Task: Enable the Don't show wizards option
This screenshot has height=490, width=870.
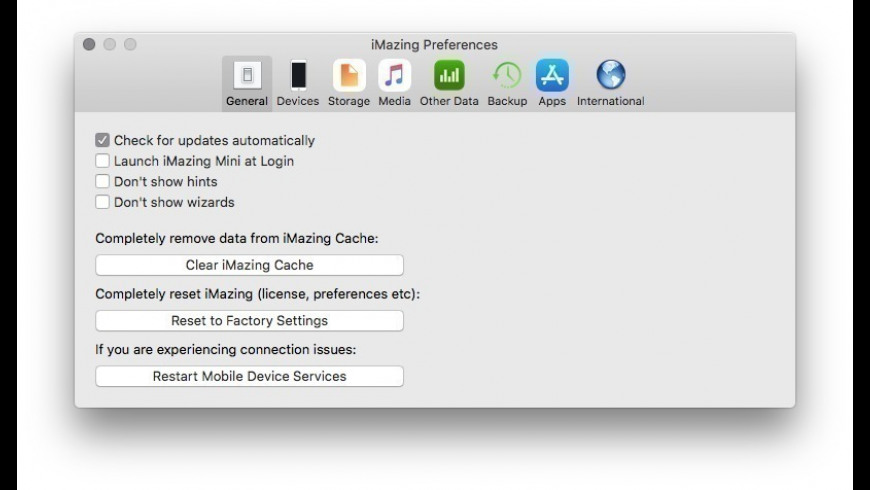Action: click(x=102, y=202)
